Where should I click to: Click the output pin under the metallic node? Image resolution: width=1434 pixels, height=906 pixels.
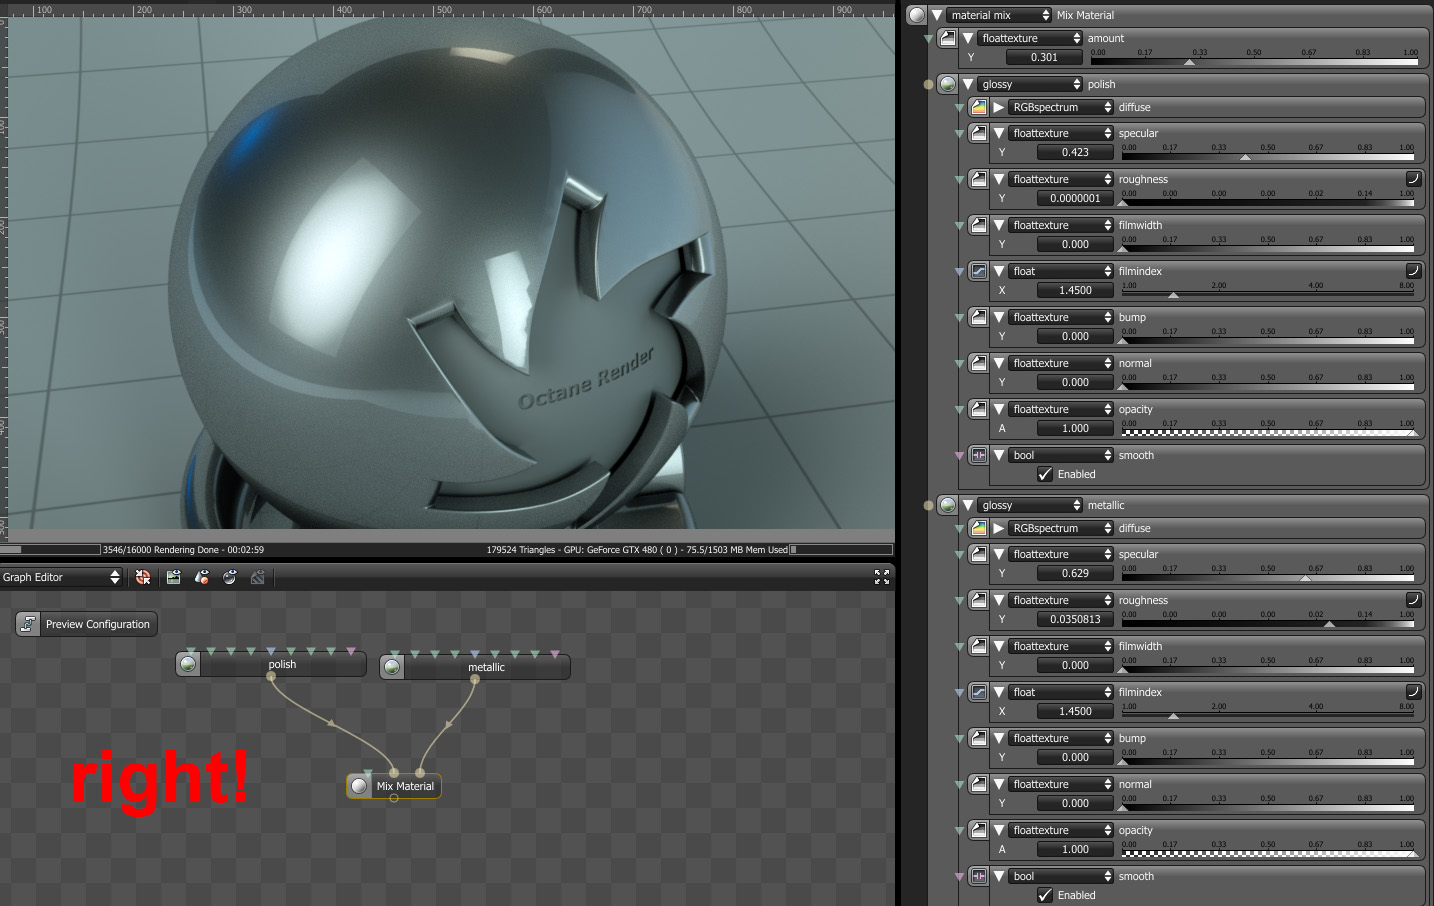[475, 680]
